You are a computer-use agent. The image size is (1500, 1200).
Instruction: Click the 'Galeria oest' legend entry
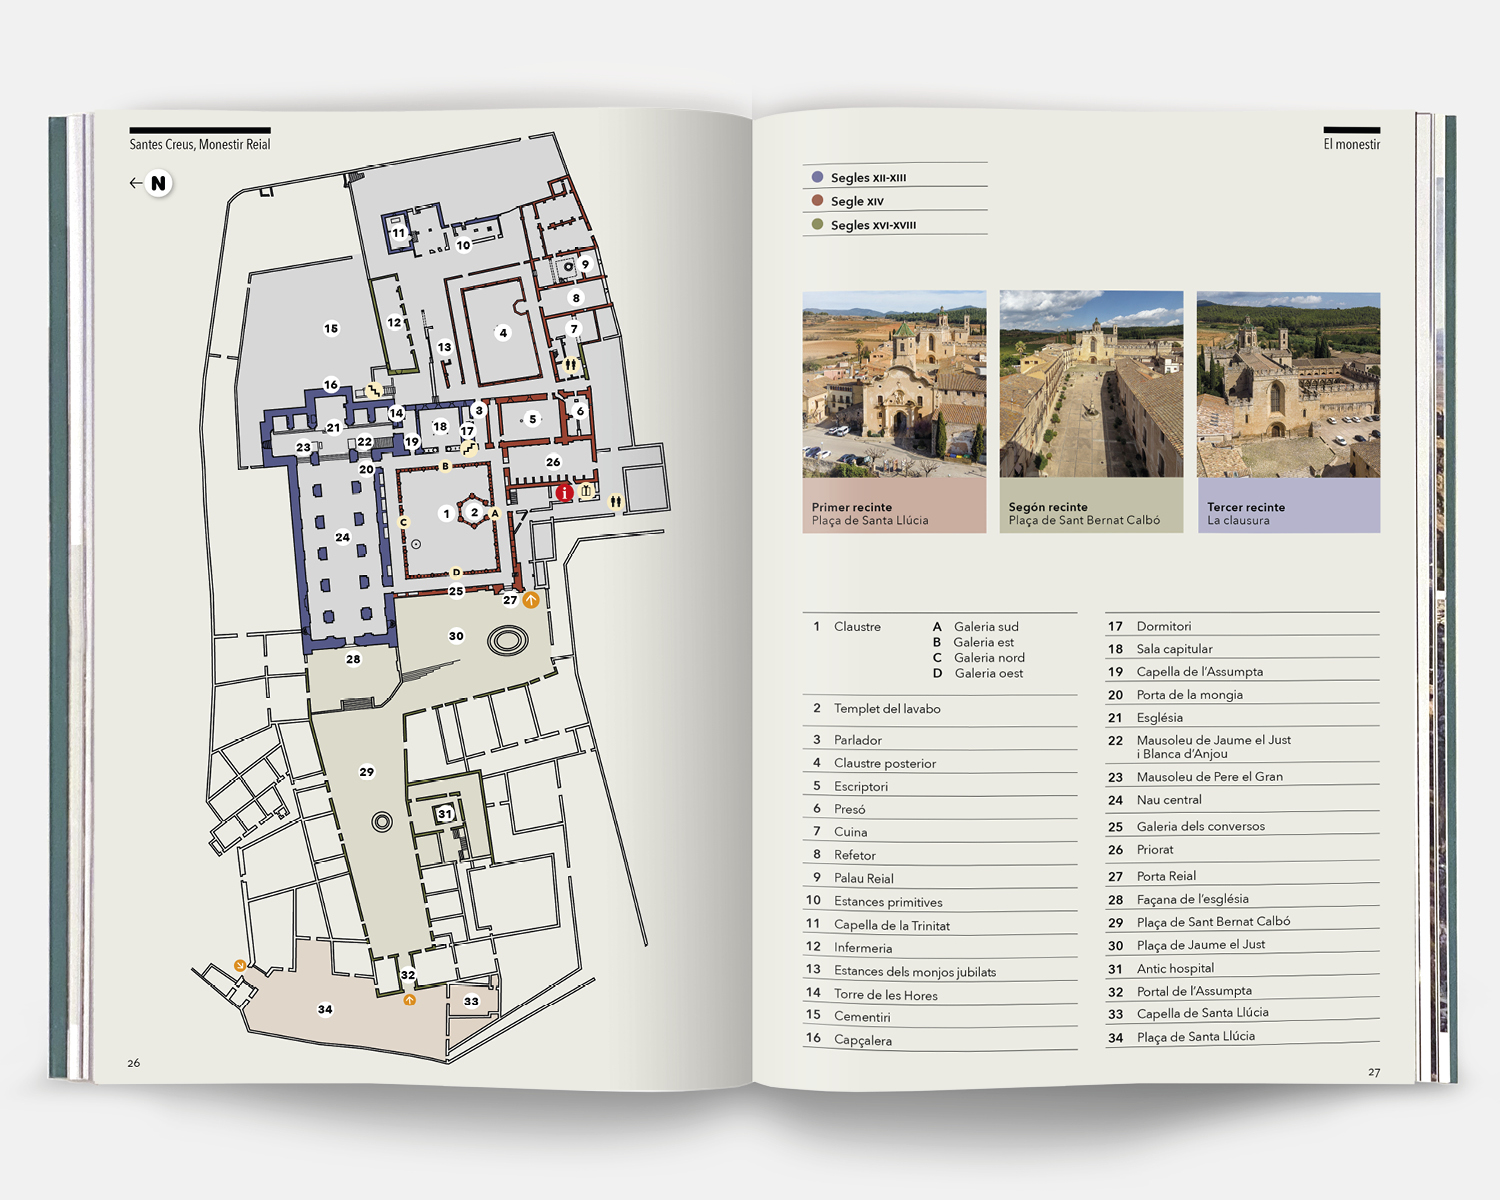pyautogui.click(x=988, y=674)
